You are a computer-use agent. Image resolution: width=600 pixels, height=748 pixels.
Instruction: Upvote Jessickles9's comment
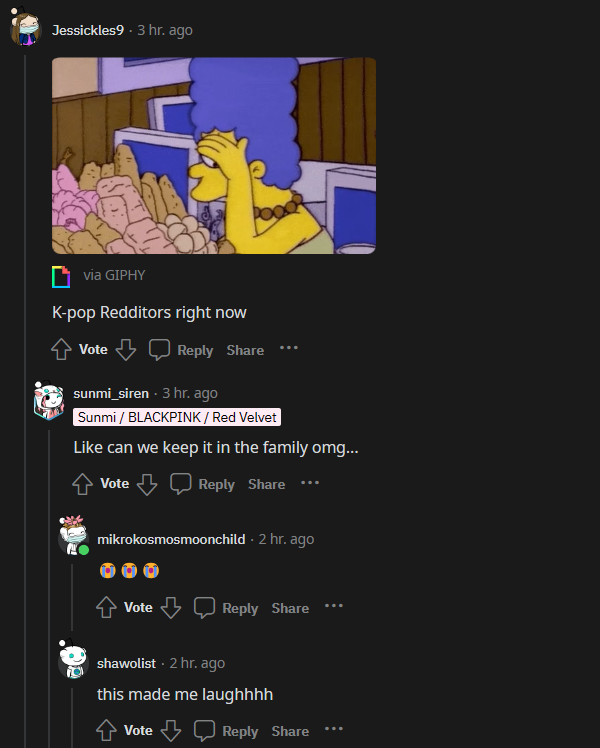(x=62, y=349)
